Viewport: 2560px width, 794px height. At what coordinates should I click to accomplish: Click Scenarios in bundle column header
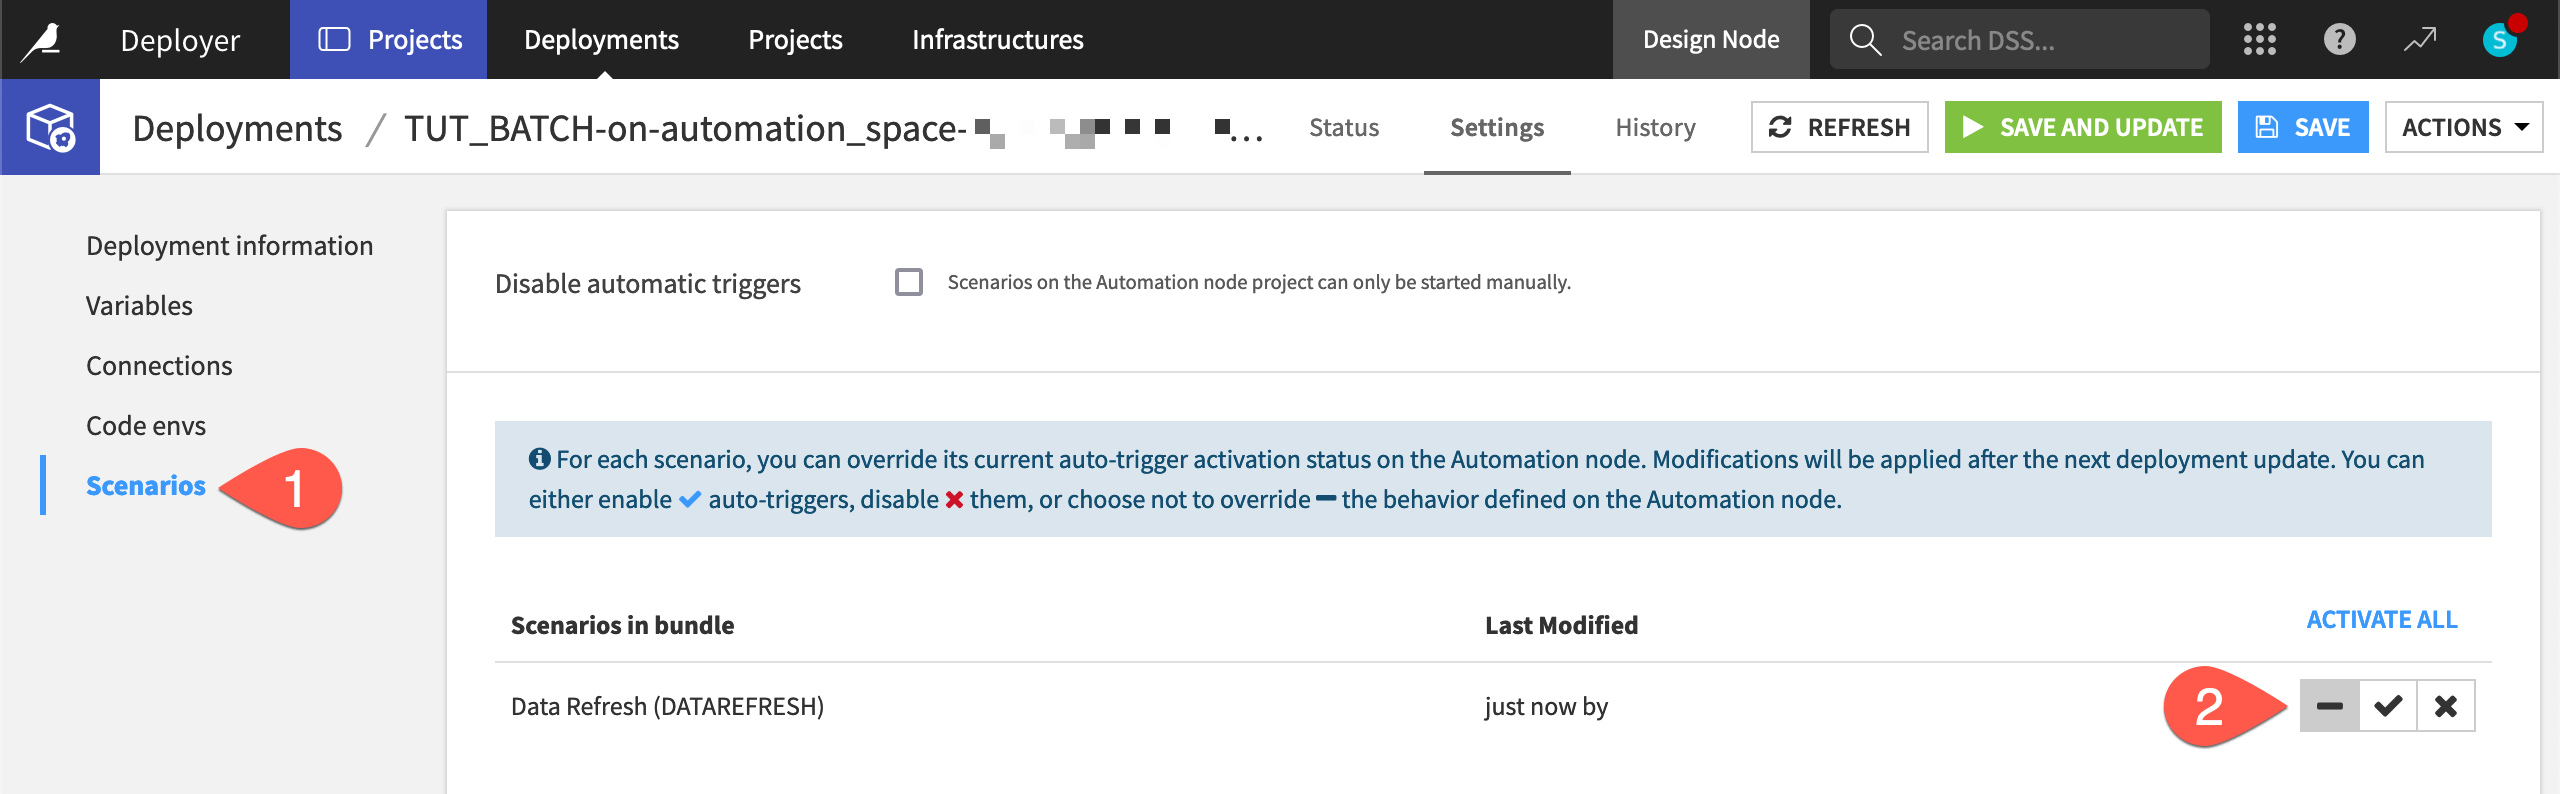[622, 625]
